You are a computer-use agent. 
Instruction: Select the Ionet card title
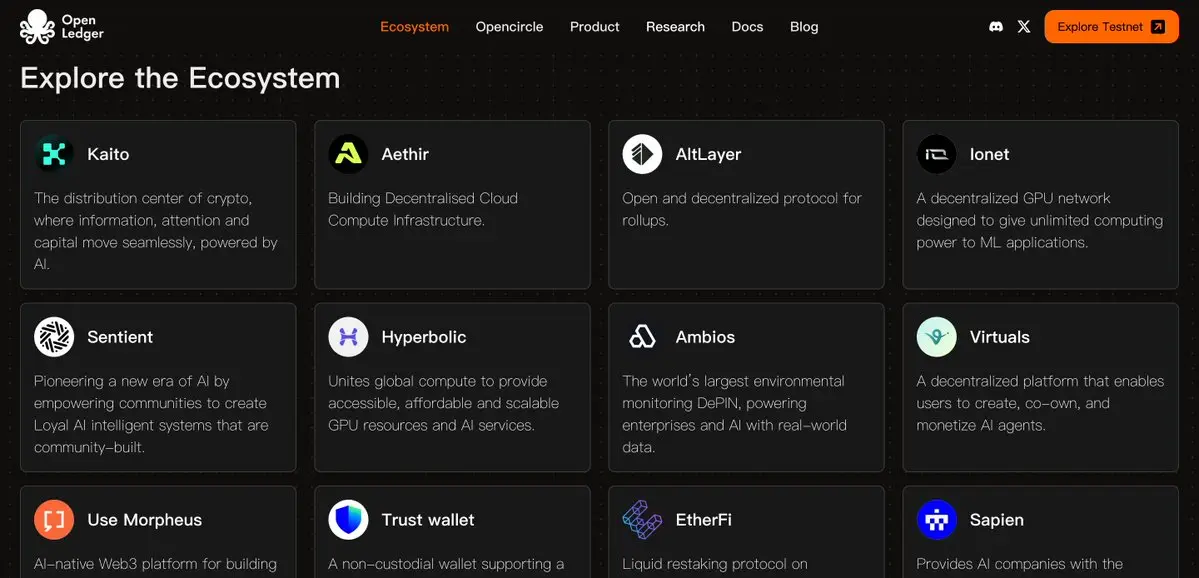(x=989, y=154)
